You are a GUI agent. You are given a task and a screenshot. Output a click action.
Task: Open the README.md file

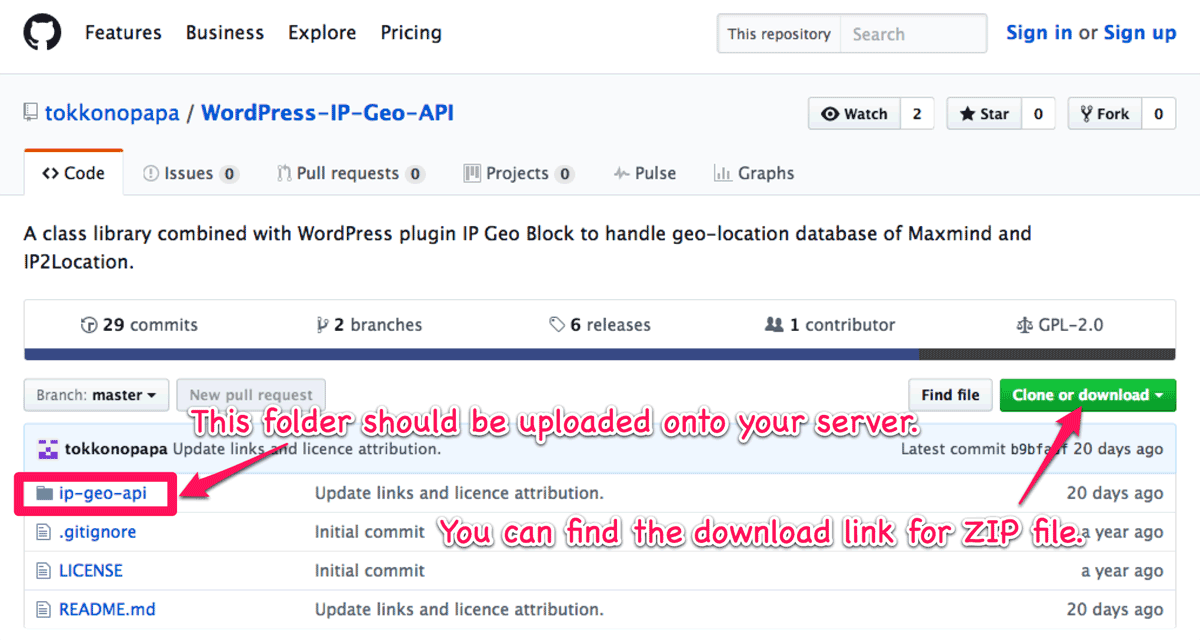(107, 609)
